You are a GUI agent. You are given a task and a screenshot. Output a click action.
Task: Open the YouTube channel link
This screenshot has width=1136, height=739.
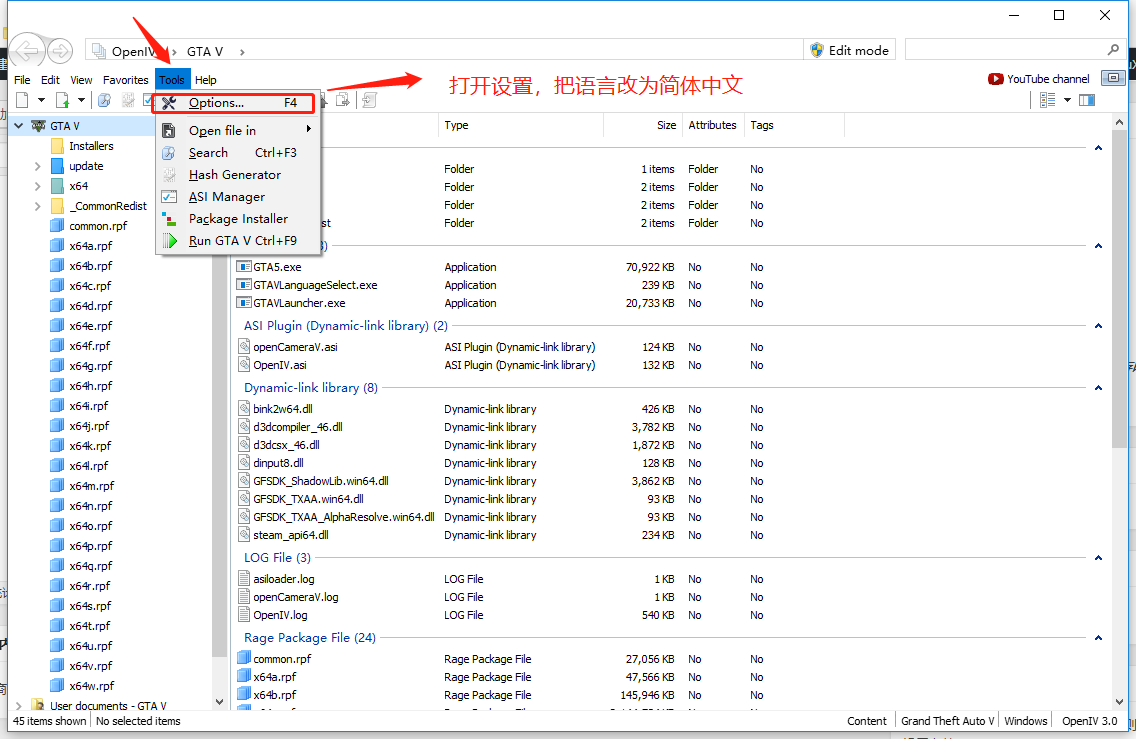[x=1039, y=79]
